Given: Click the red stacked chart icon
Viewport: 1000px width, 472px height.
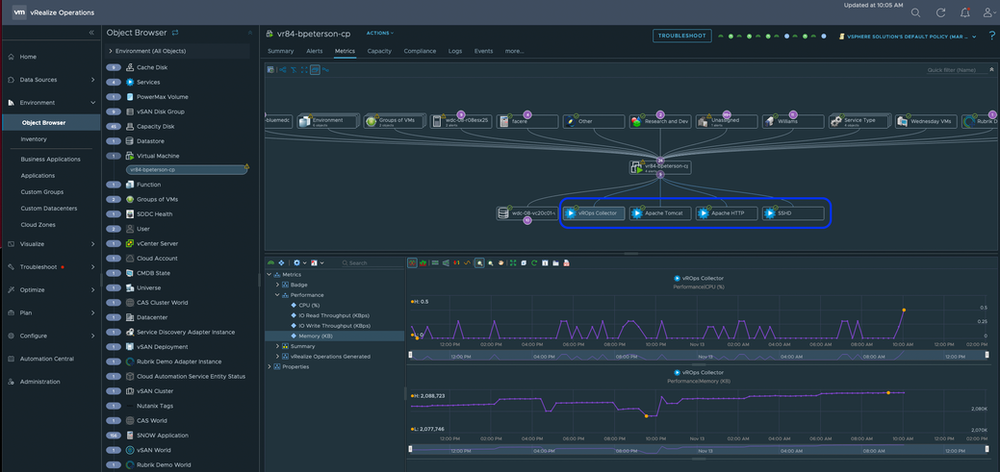Looking at the screenshot, I should (x=423, y=262).
